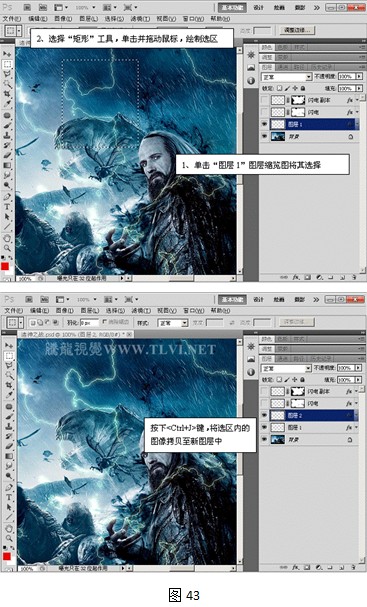
Task: Open 文件(F) menu in upper Photoshop window
Action: [12, 19]
